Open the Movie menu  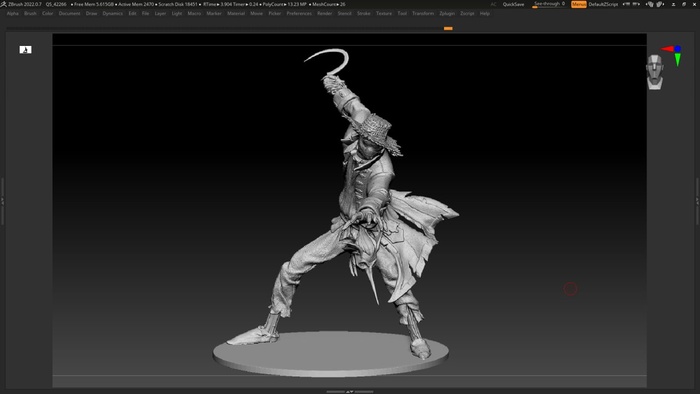click(256, 13)
